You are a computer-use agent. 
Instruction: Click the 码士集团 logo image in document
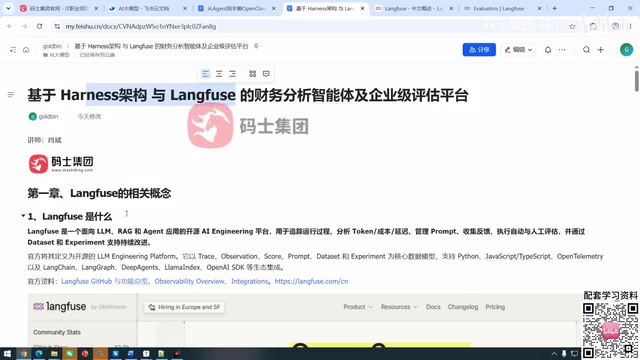click(61, 164)
